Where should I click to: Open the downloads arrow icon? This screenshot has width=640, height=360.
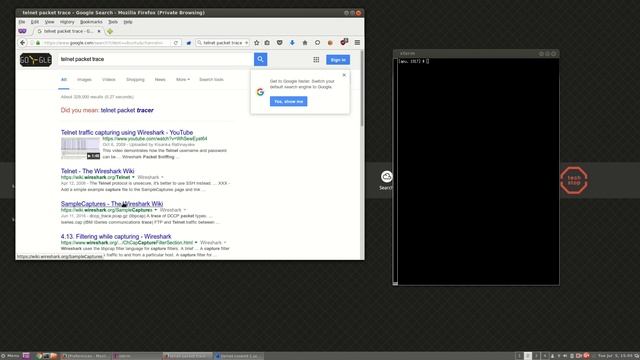[x=292, y=42]
